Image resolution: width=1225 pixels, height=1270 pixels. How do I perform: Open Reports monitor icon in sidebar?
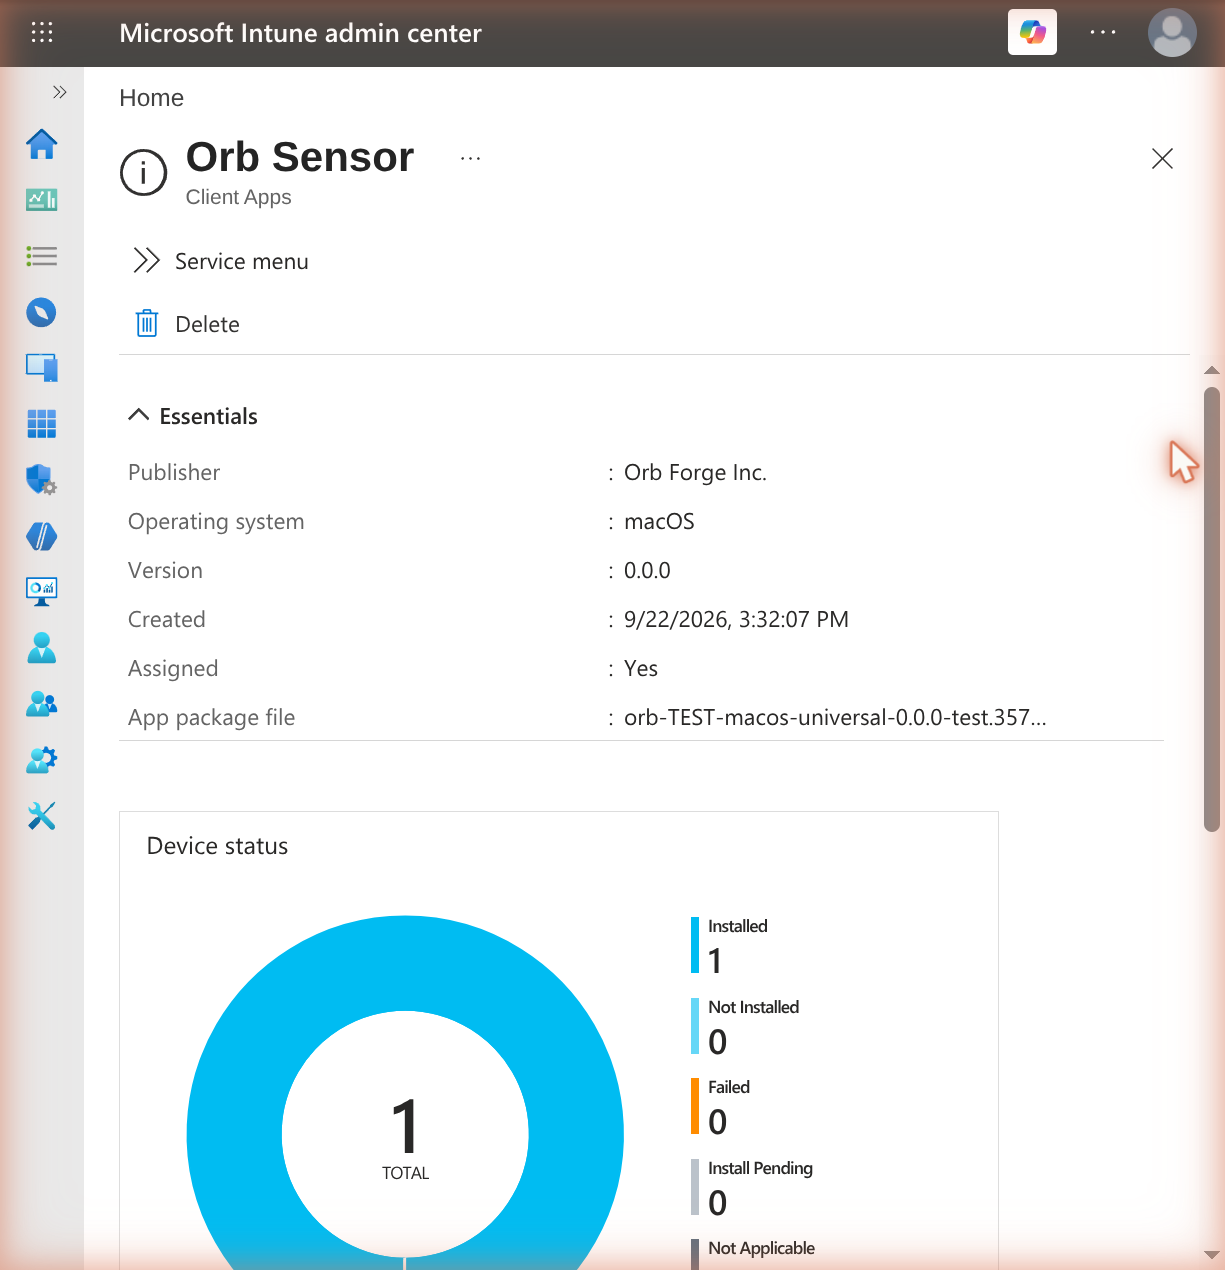pyautogui.click(x=42, y=591)
